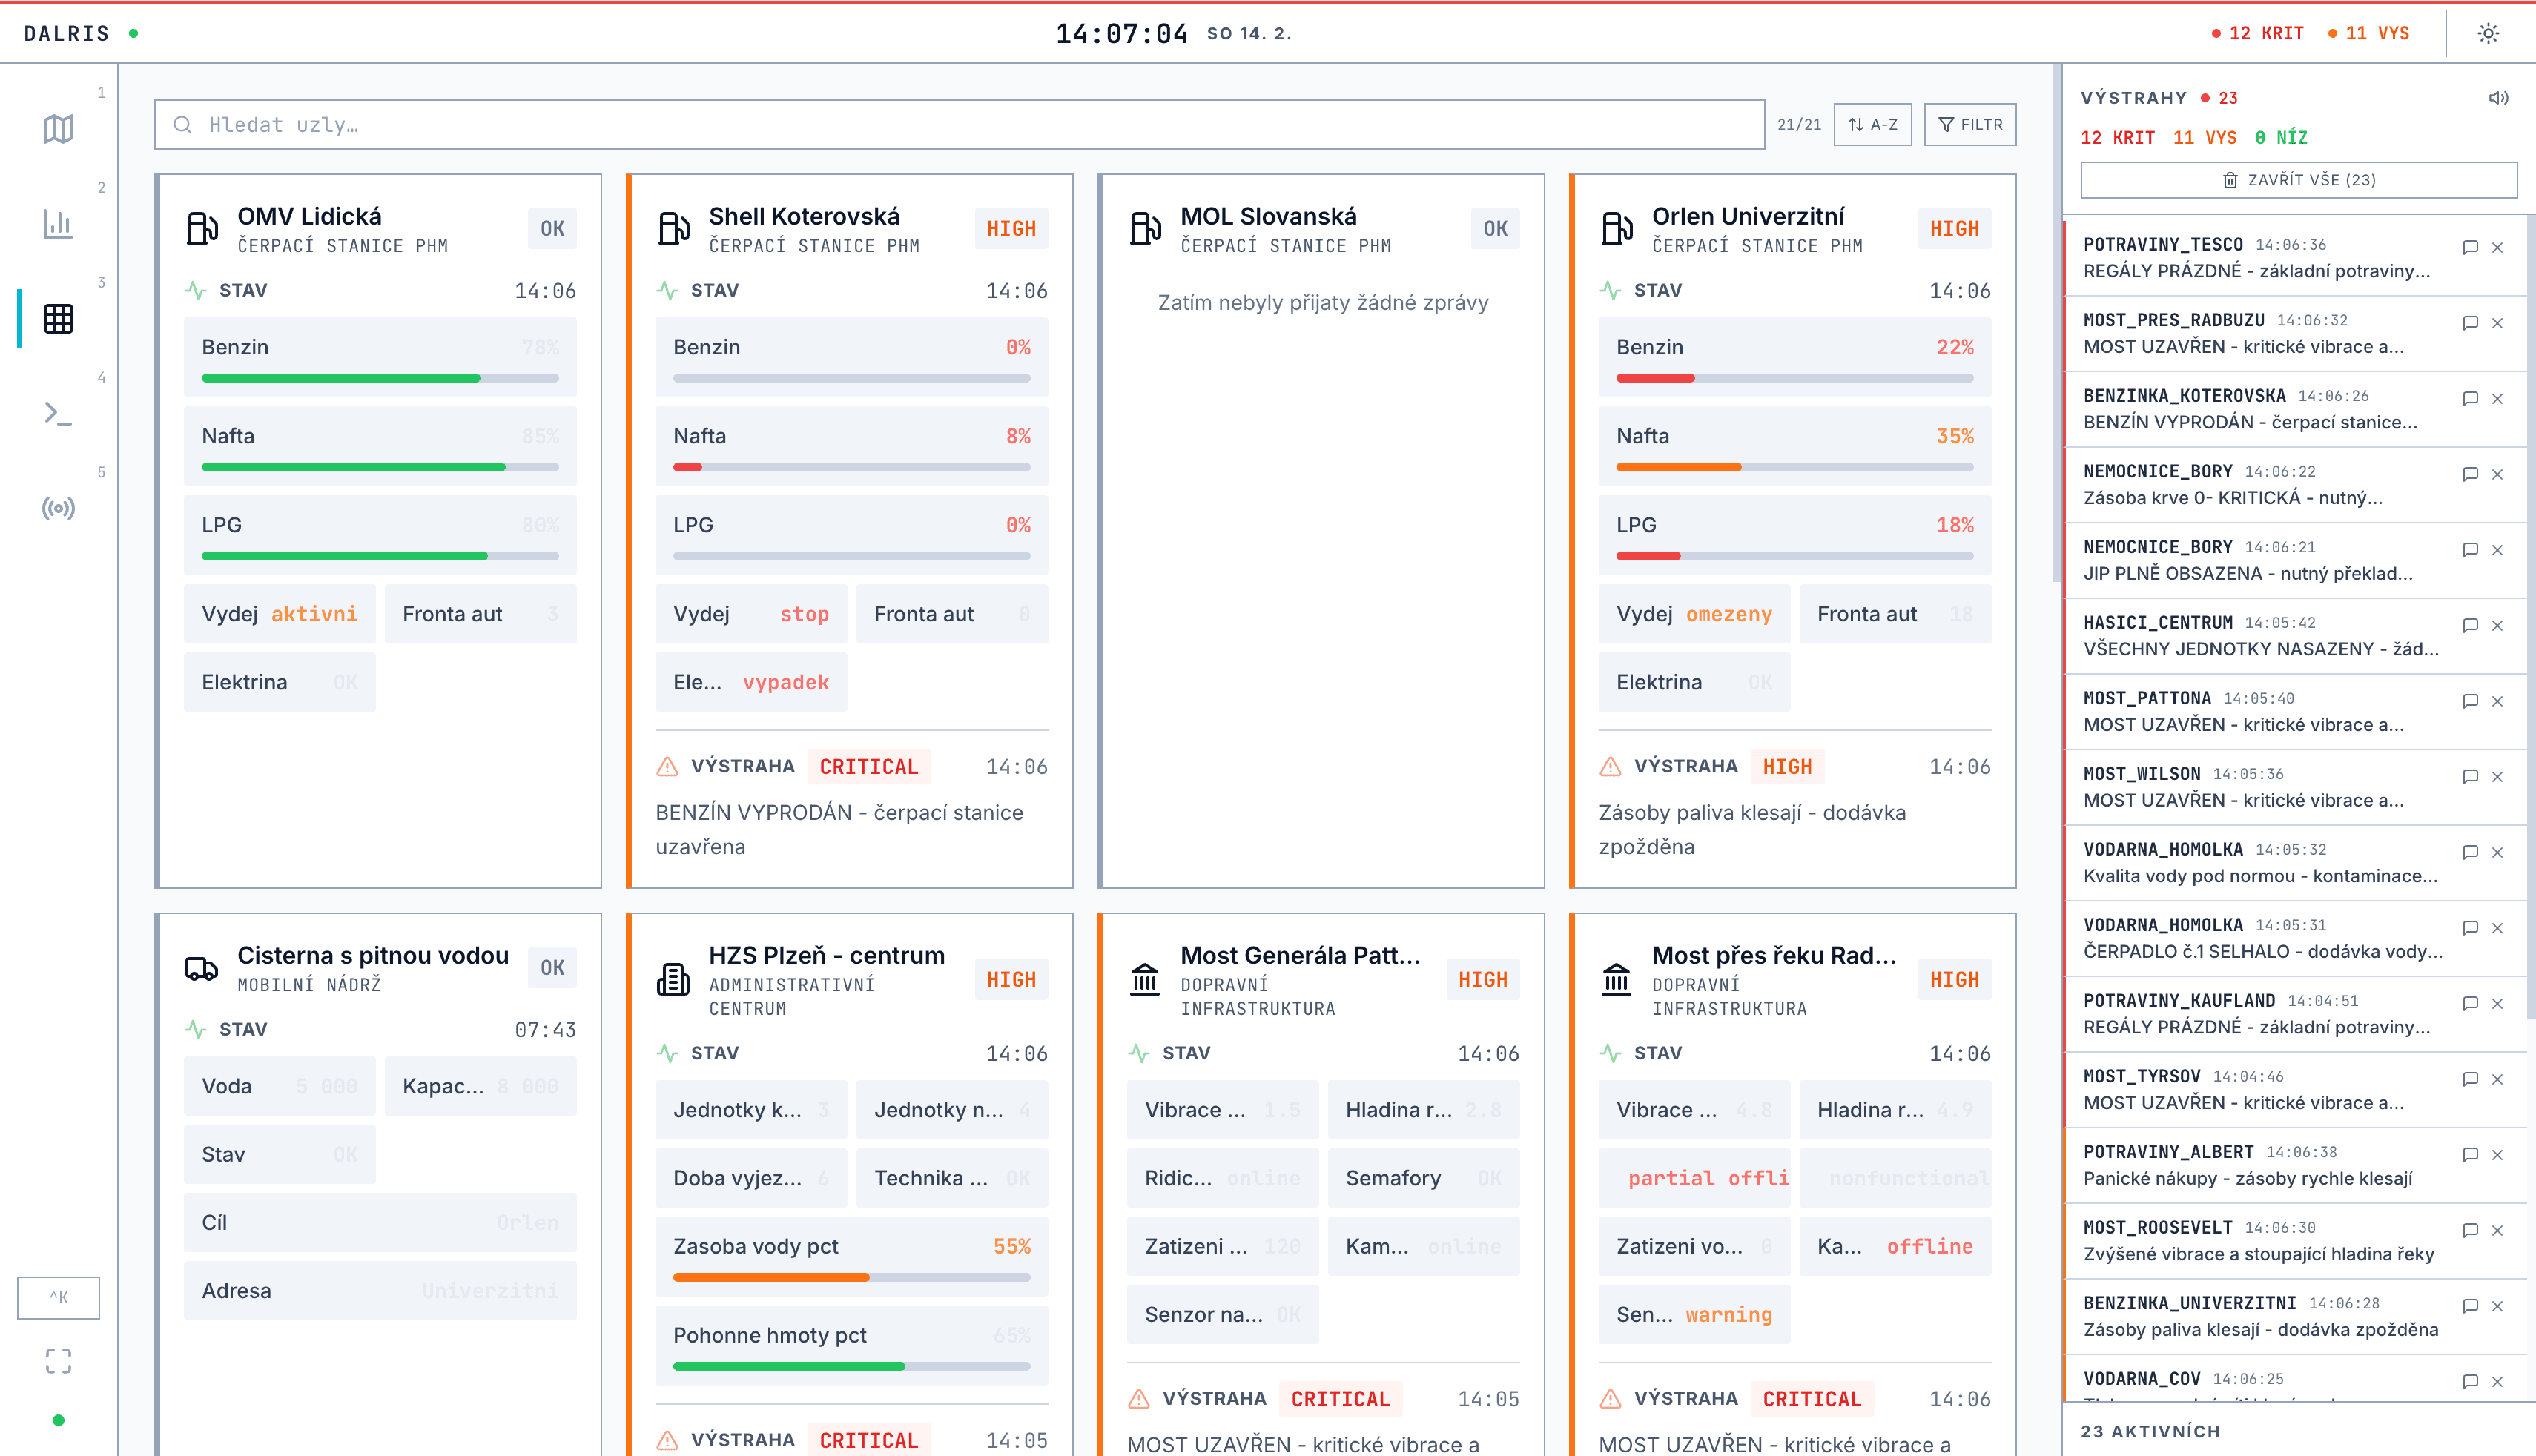Dismiss the MOST_WILSON alert

pyautogui.click(x=2499, y=776)
